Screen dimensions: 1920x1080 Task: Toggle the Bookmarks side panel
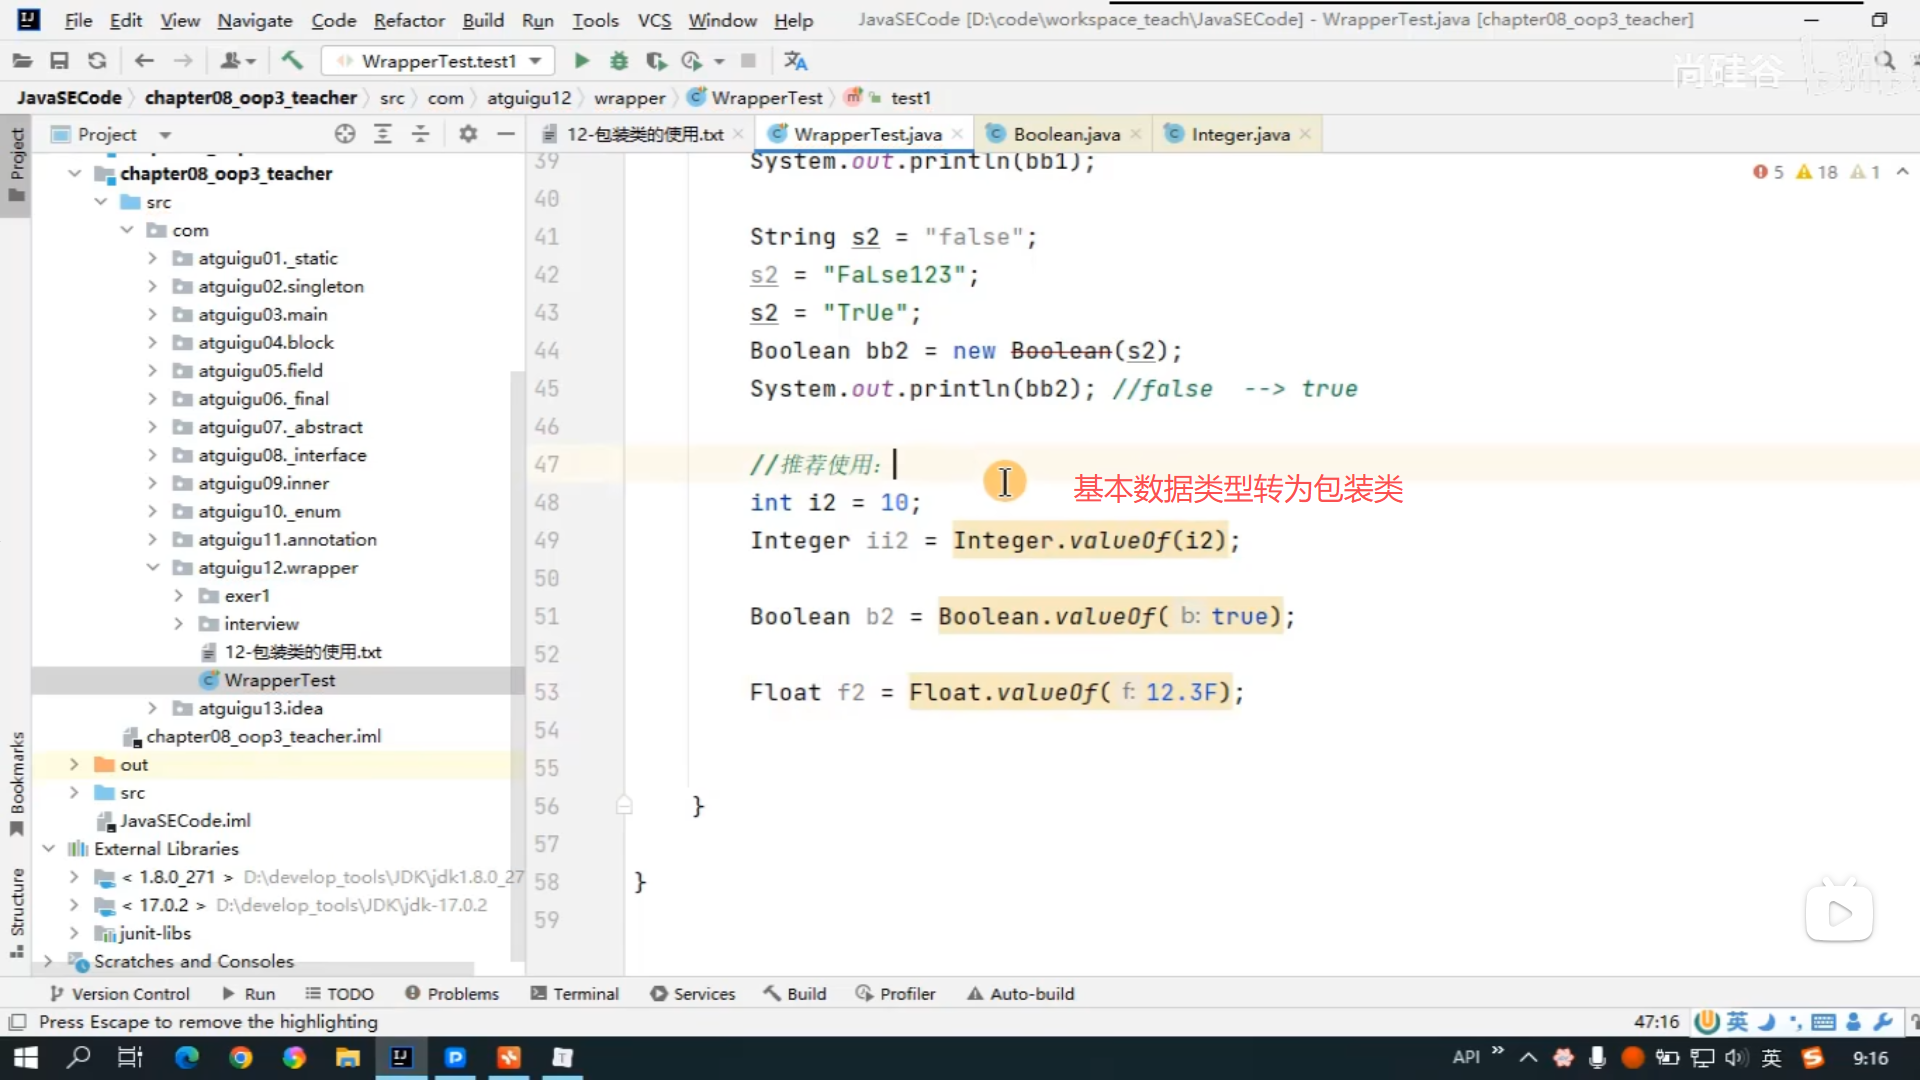[17, 784]
